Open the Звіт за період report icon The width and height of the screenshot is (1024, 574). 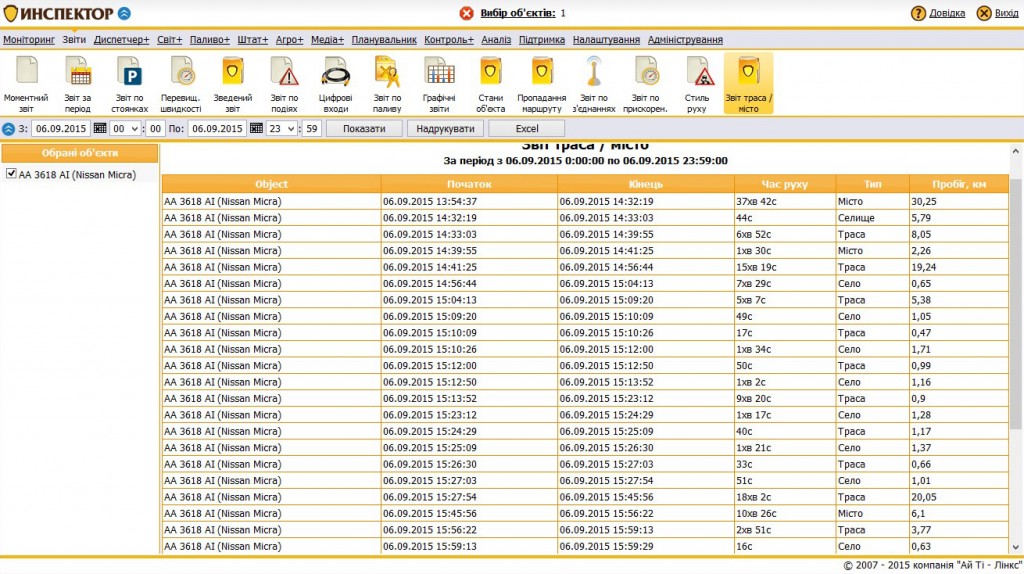[x=78, y=83]
